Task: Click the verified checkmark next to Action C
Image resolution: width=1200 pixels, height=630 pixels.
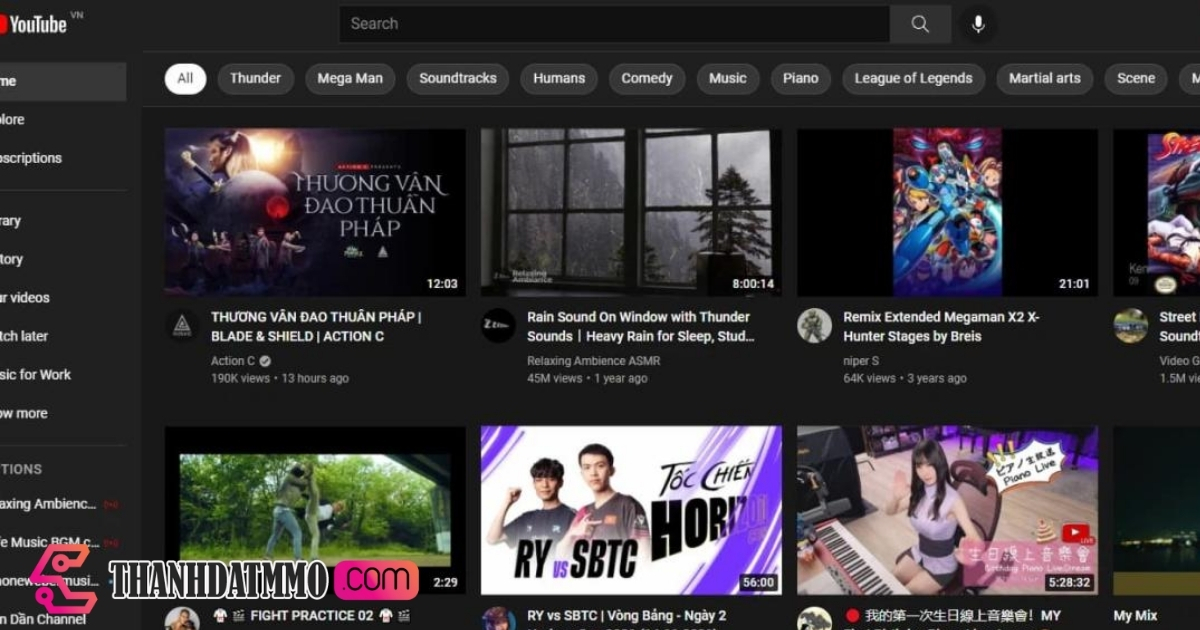Action: point(265,360)
